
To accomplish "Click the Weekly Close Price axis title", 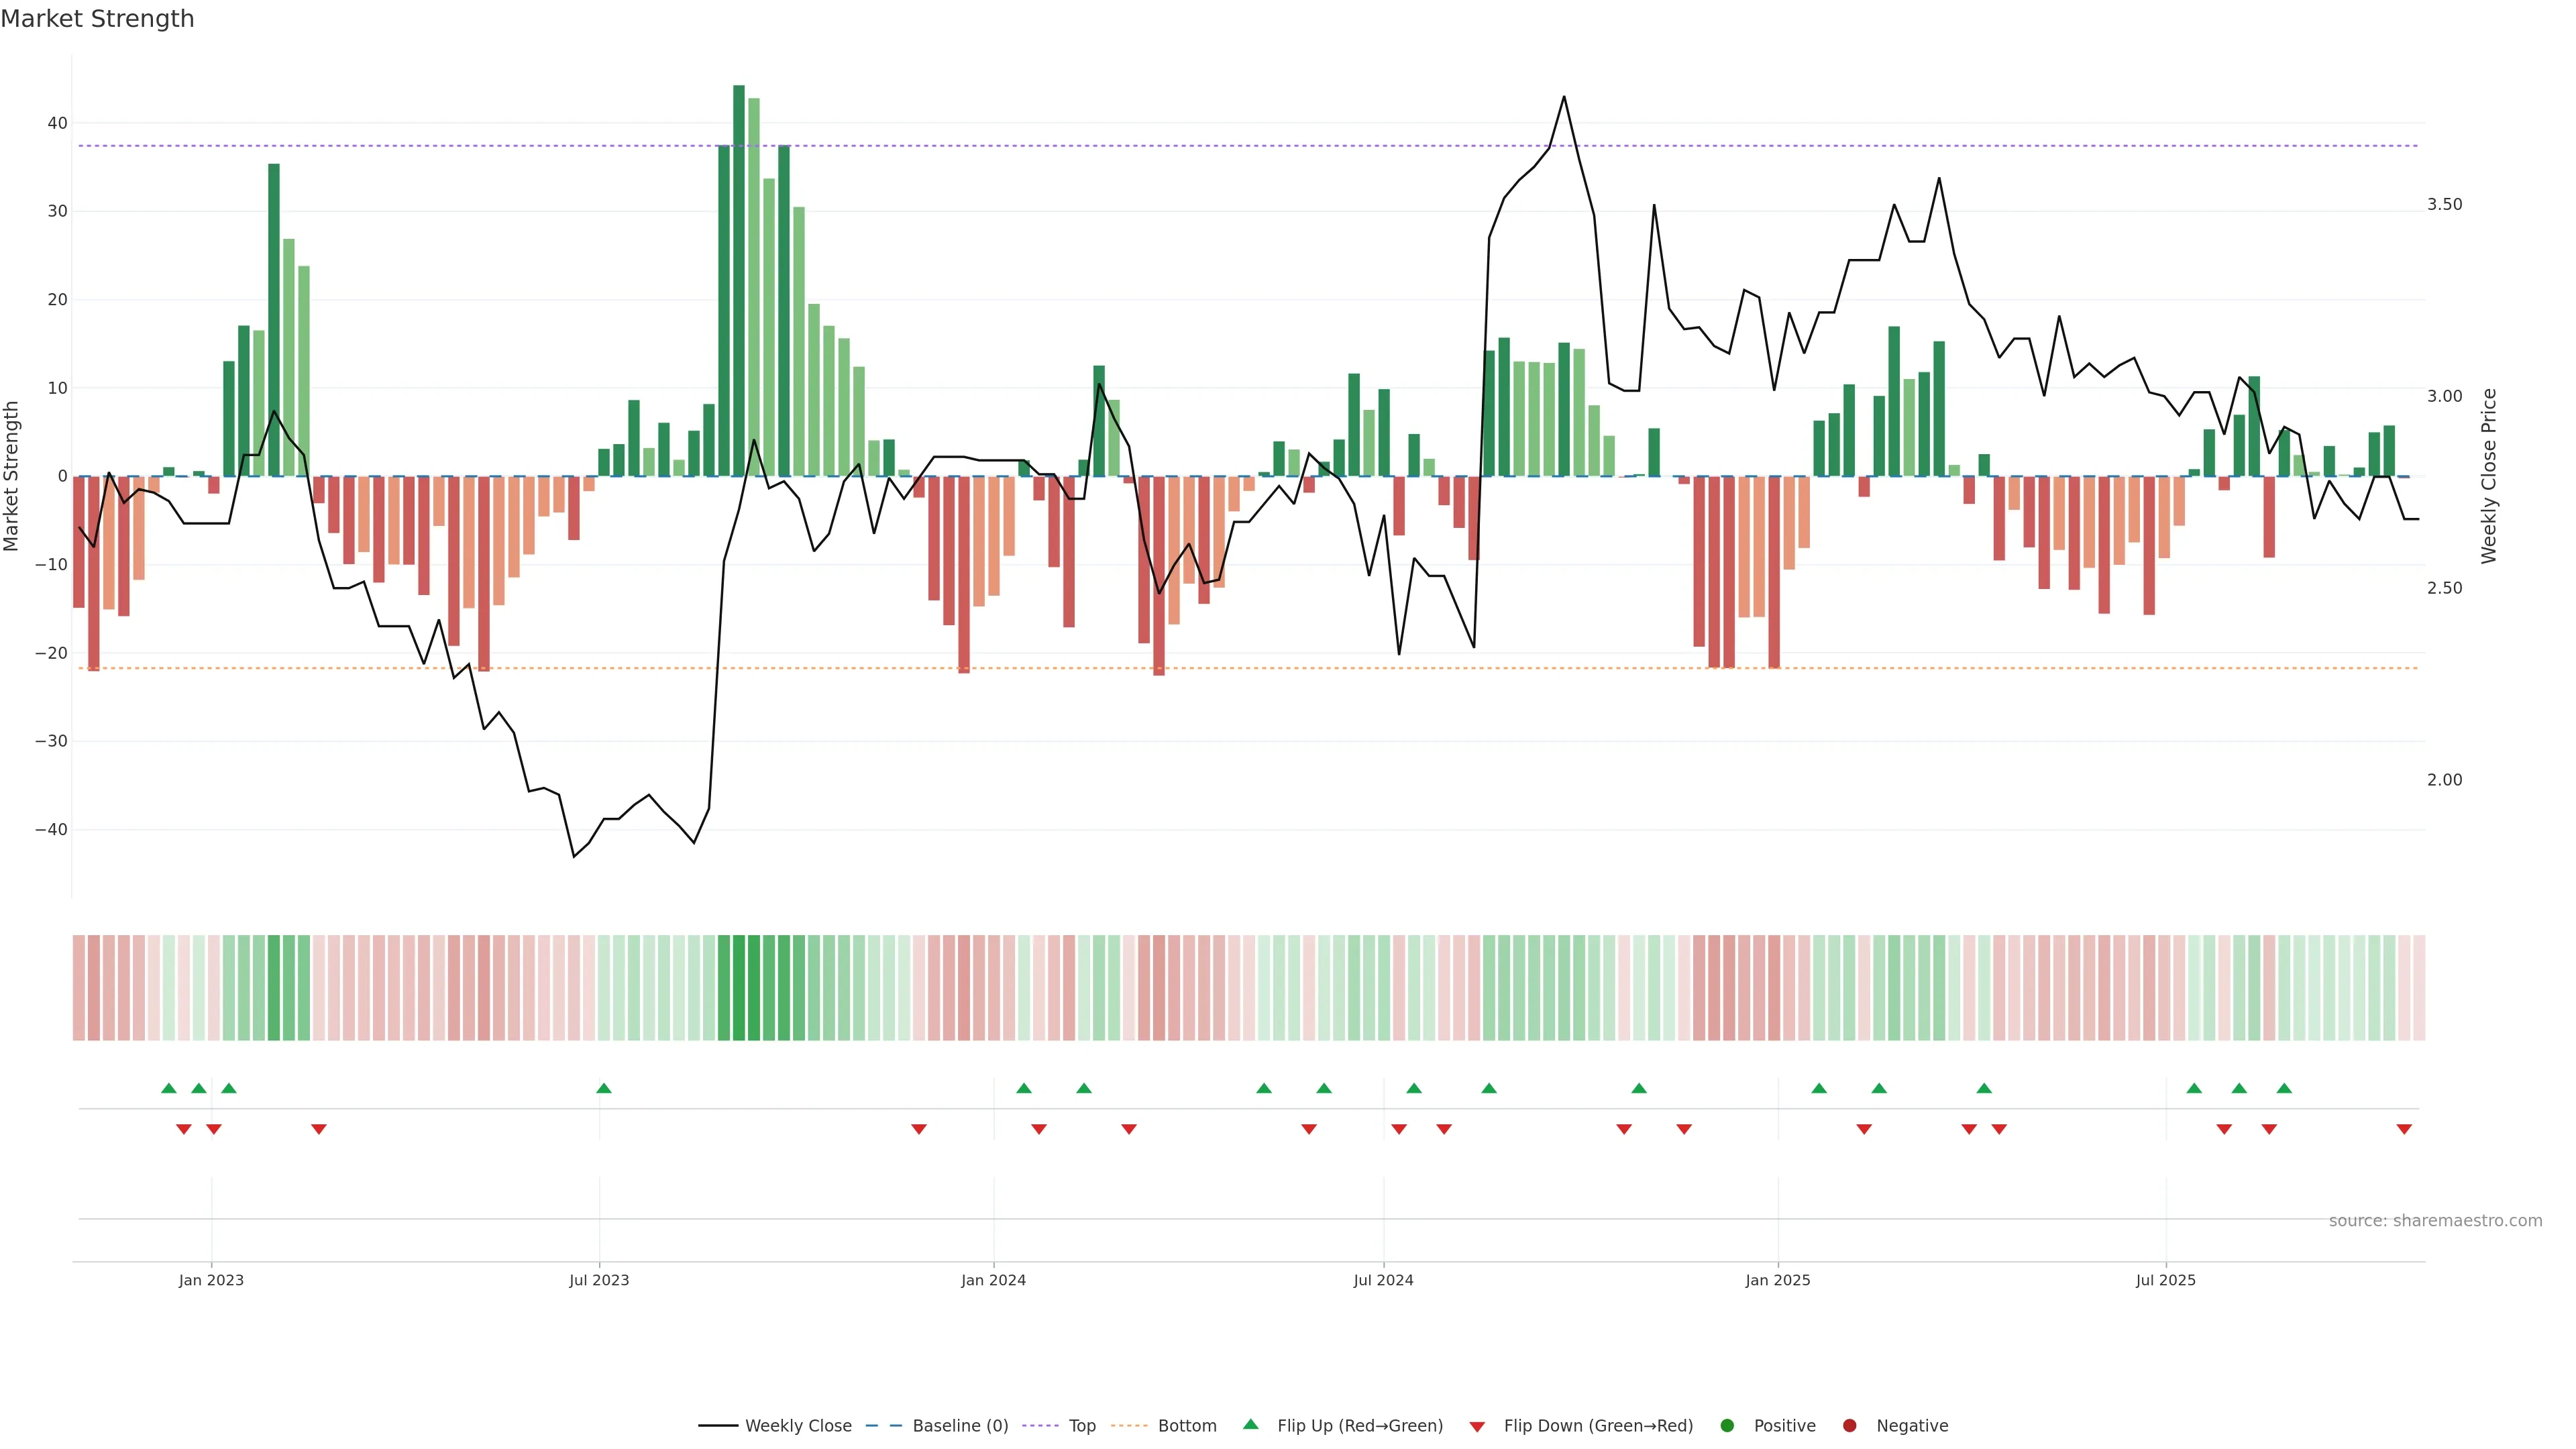I will point(2489,476).
